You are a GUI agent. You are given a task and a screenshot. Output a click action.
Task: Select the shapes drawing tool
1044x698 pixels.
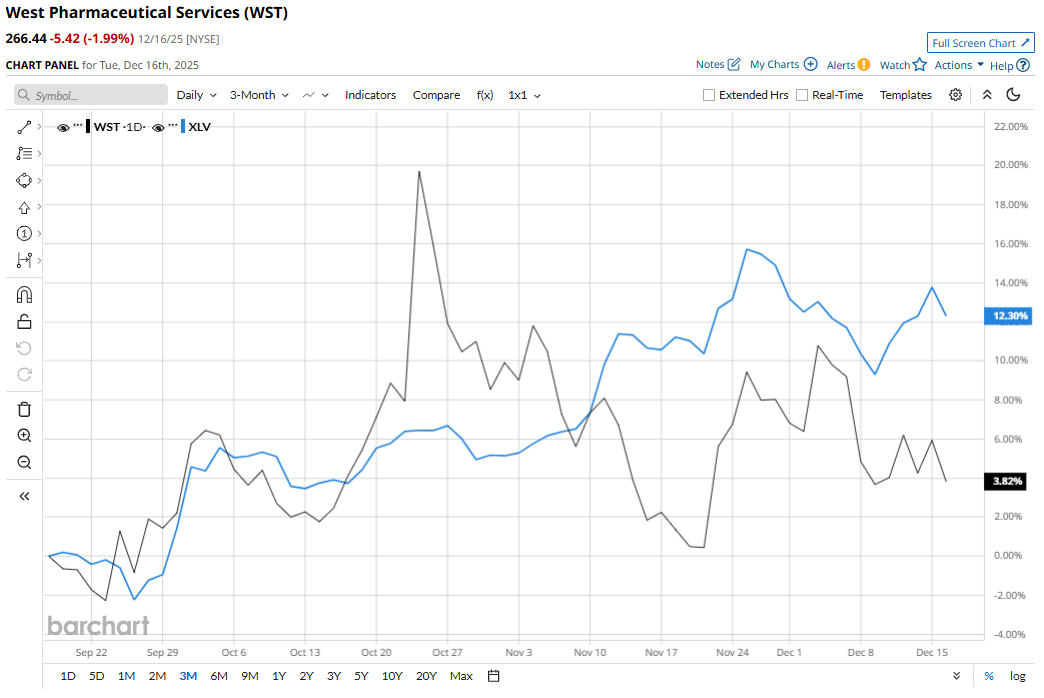click(x=24, y=180)
